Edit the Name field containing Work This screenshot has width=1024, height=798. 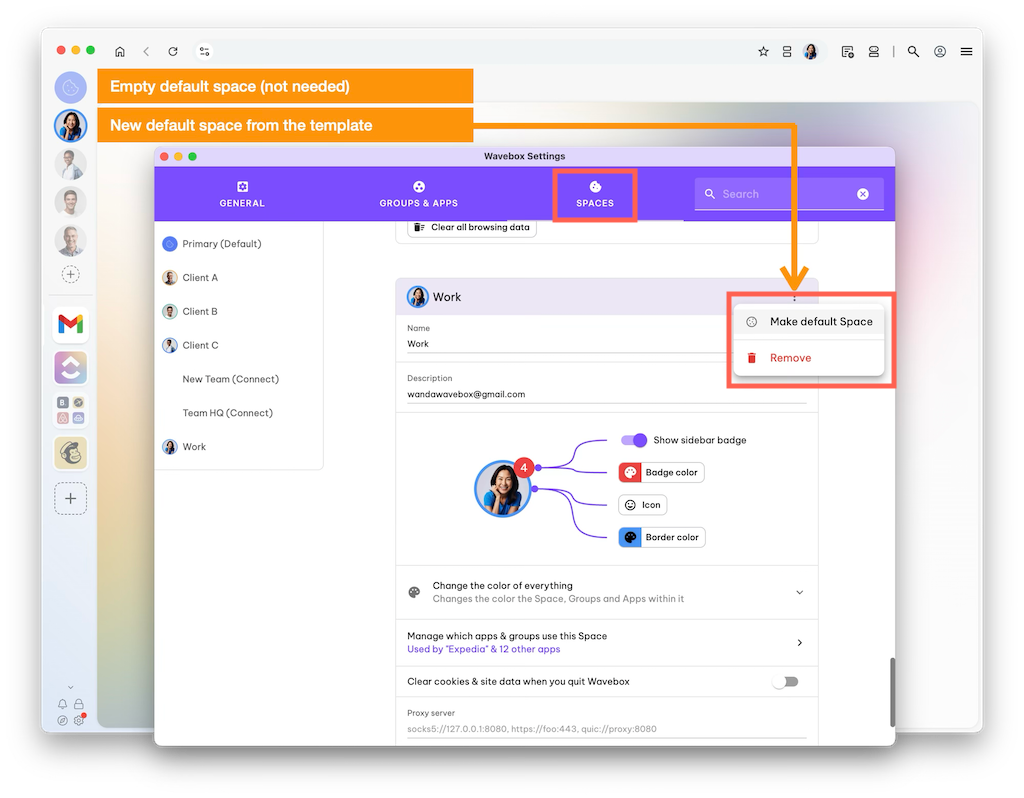pos(565,343)
